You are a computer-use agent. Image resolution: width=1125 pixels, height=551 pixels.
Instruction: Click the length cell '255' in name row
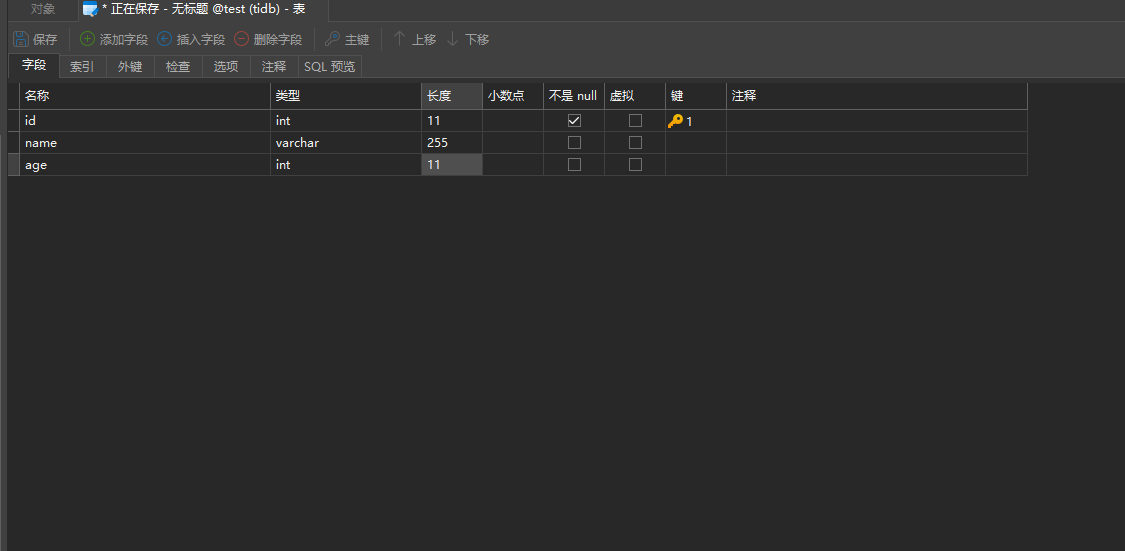pyautogui.click(x=452, y=143)
